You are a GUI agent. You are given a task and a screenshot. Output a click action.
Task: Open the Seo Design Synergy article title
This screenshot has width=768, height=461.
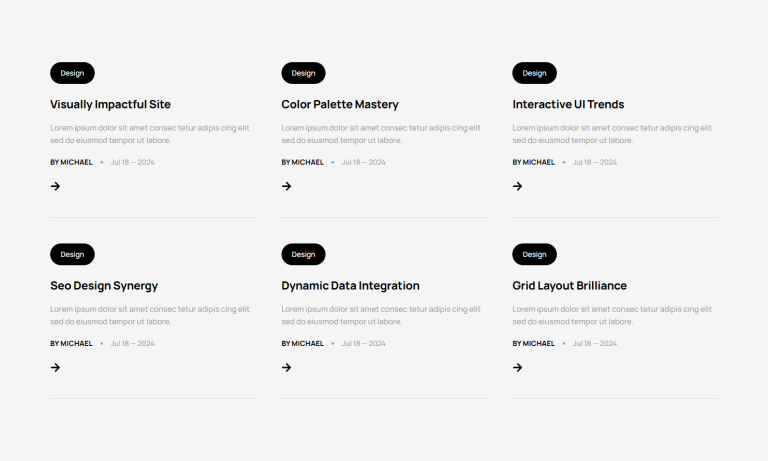(x=104, y=286)
